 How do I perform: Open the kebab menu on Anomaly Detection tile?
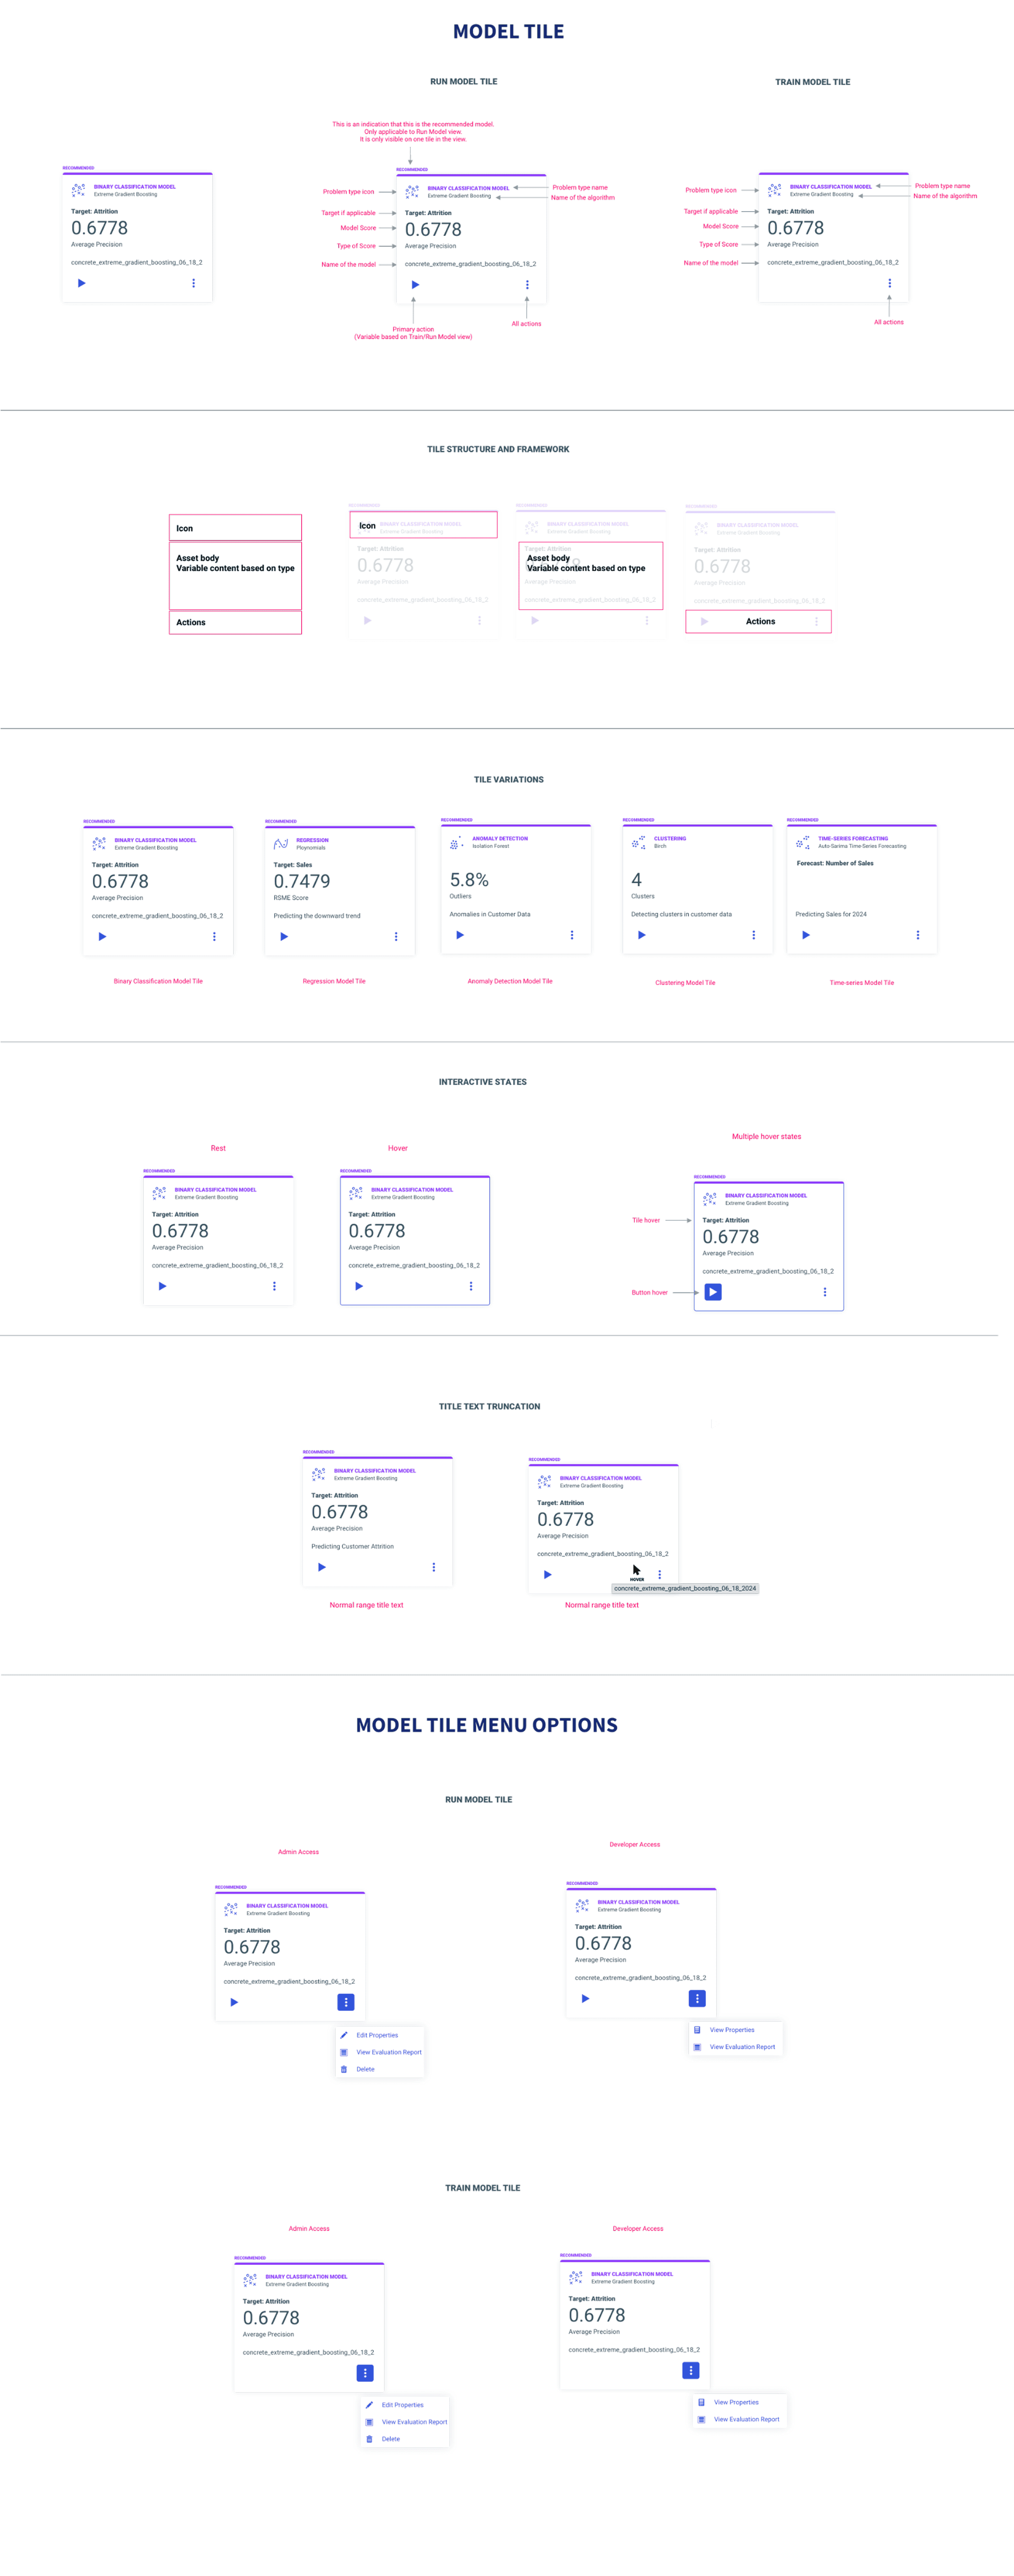(572, 935)
